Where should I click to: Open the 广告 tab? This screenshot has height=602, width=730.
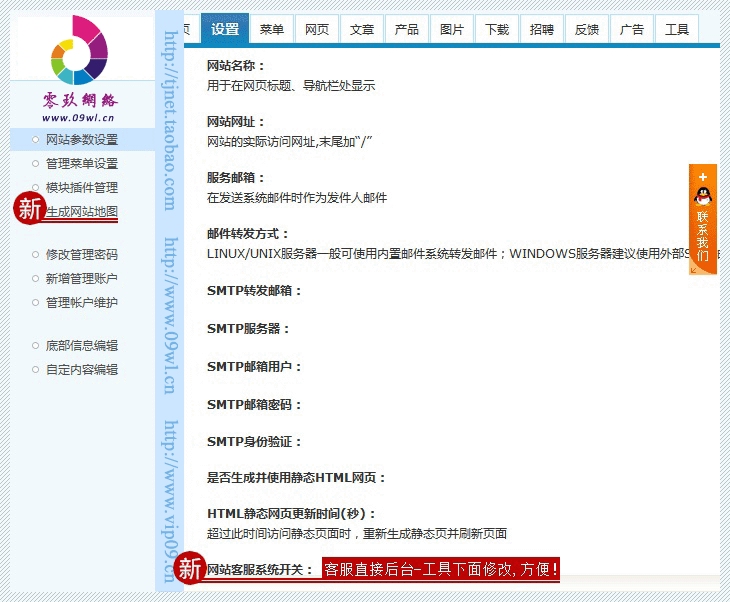pyautogui.click(x=632, y=29)
